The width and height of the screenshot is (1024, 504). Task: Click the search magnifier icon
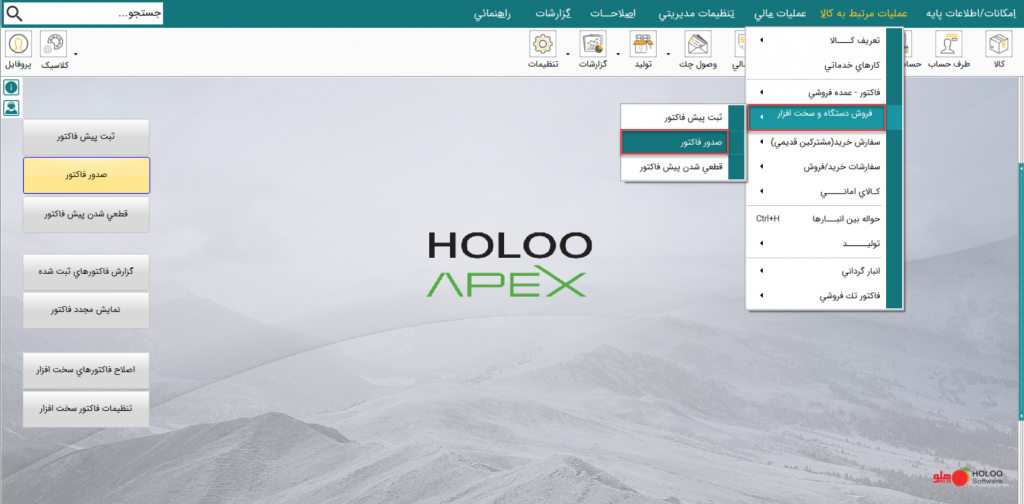coord(14,14)
